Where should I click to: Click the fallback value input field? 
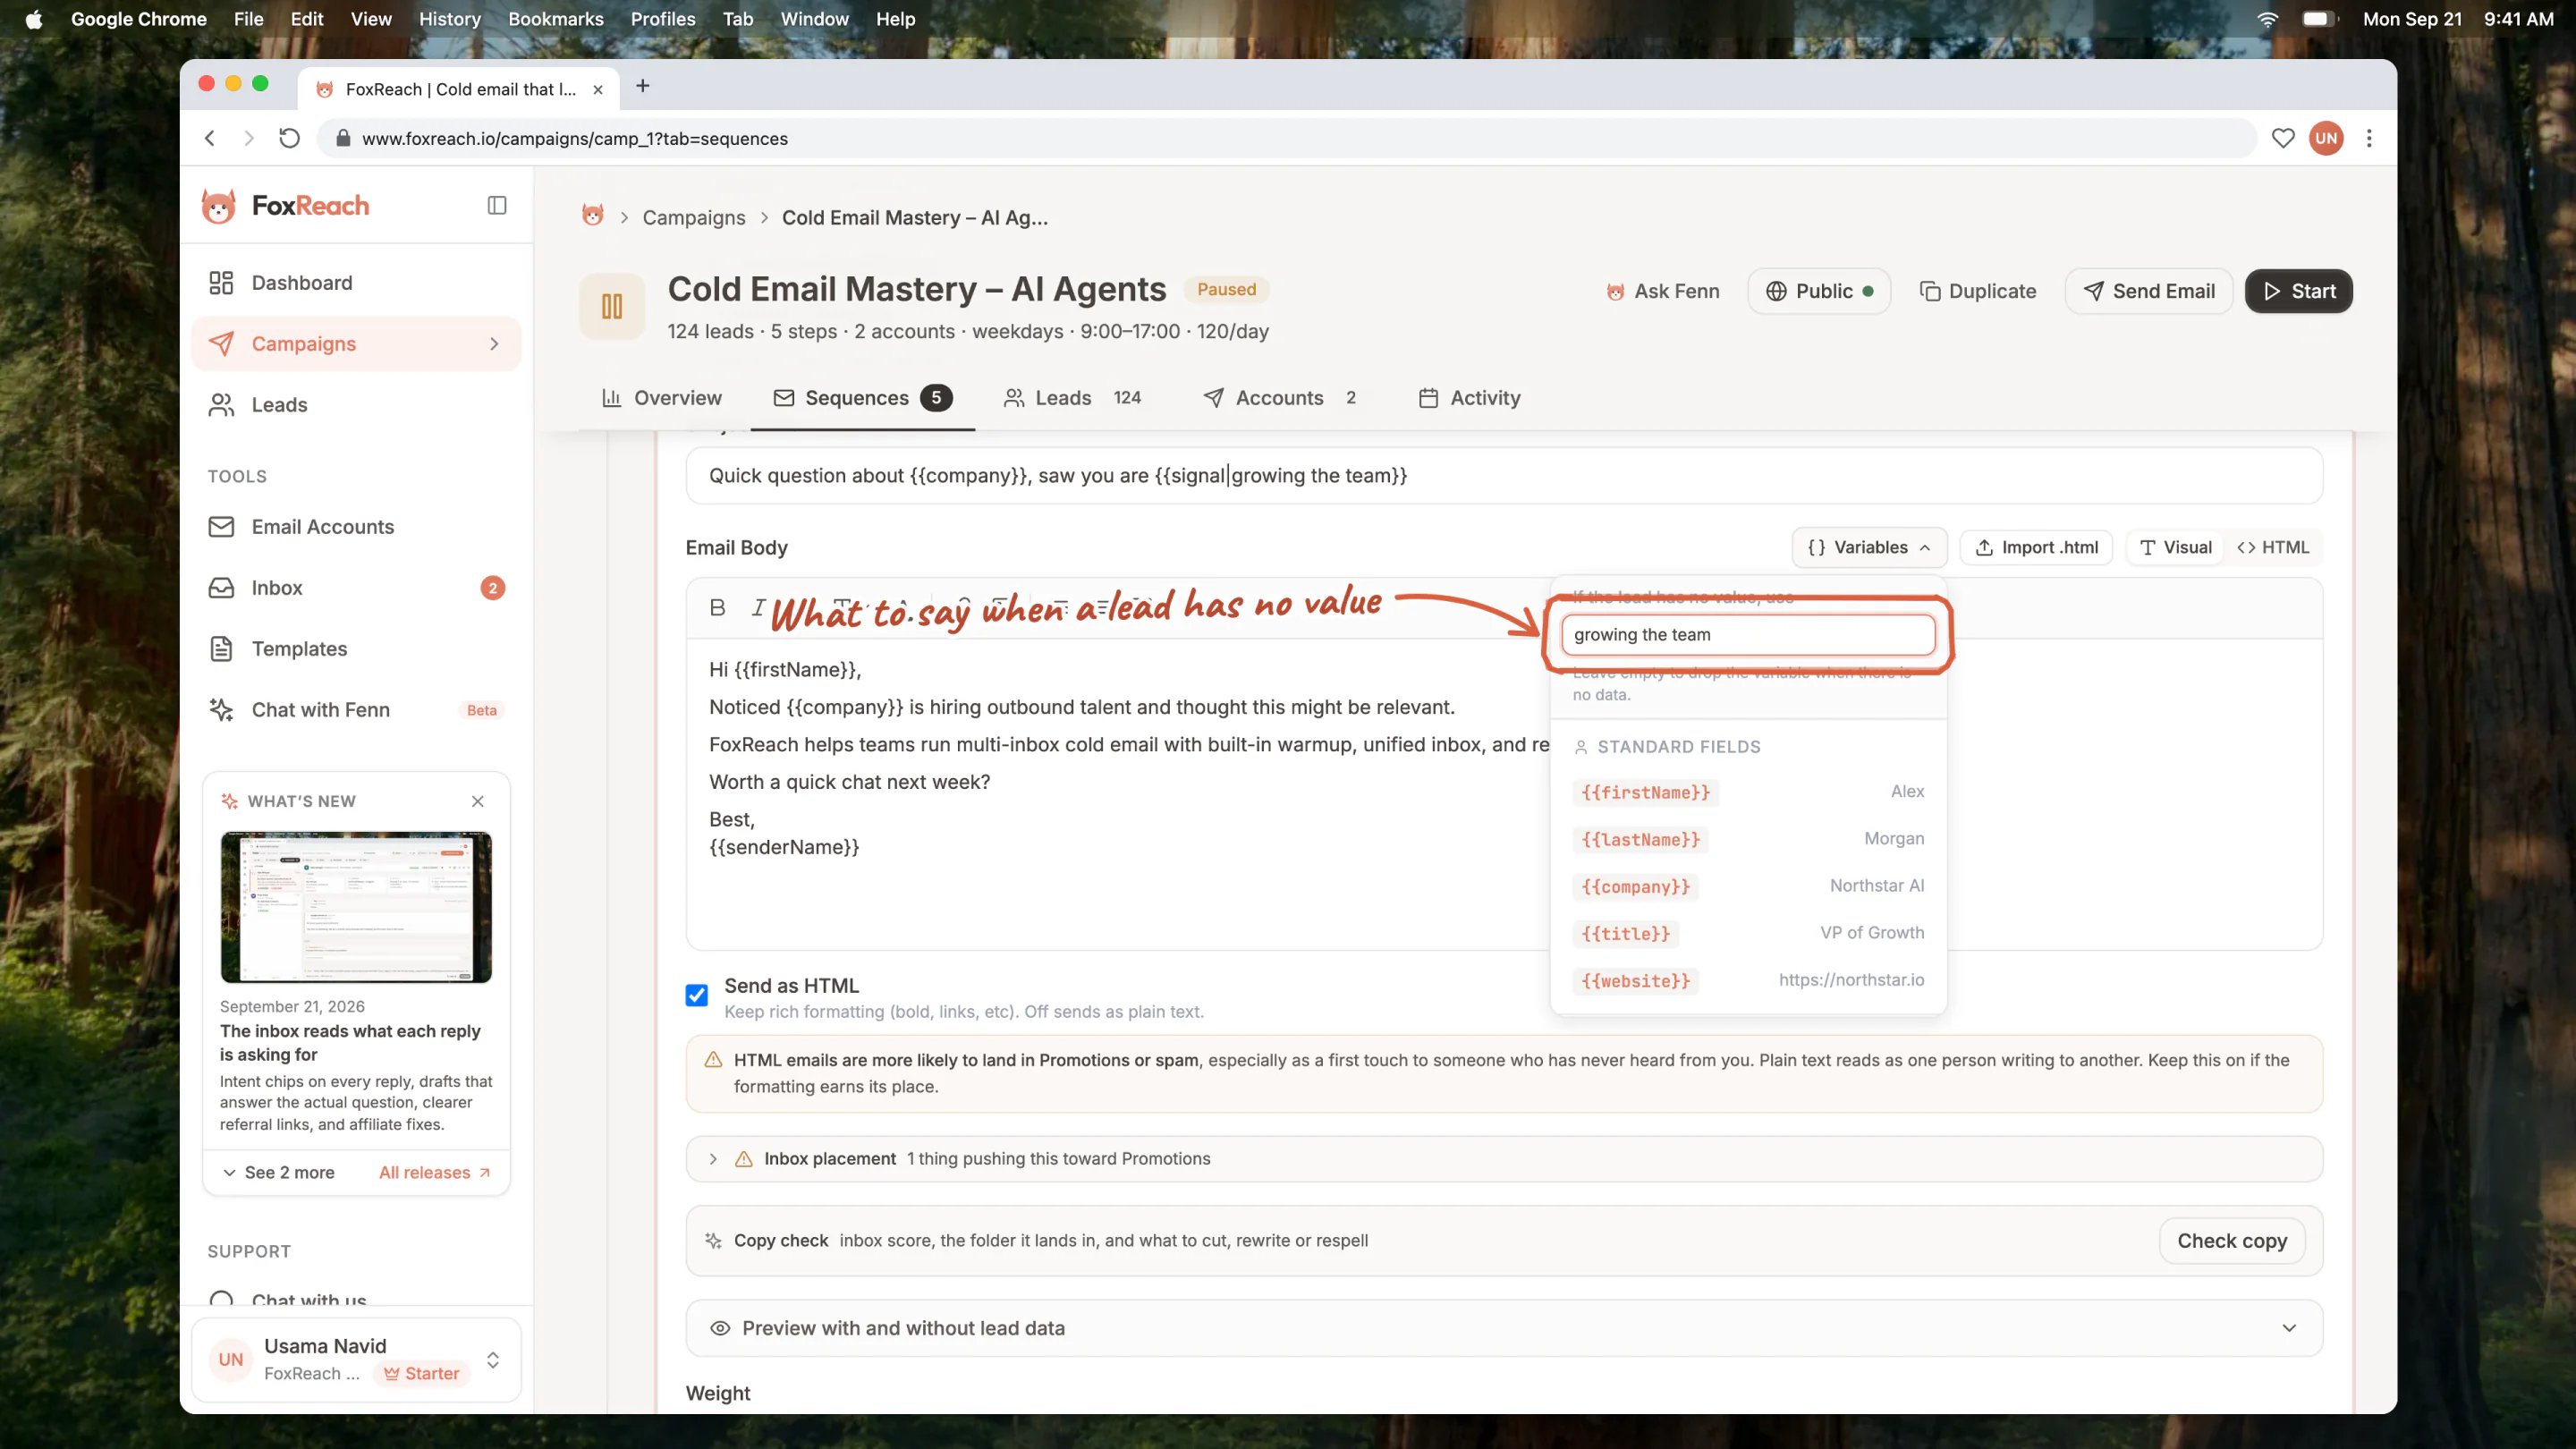pyautogui.click(x=1748, y=635)
